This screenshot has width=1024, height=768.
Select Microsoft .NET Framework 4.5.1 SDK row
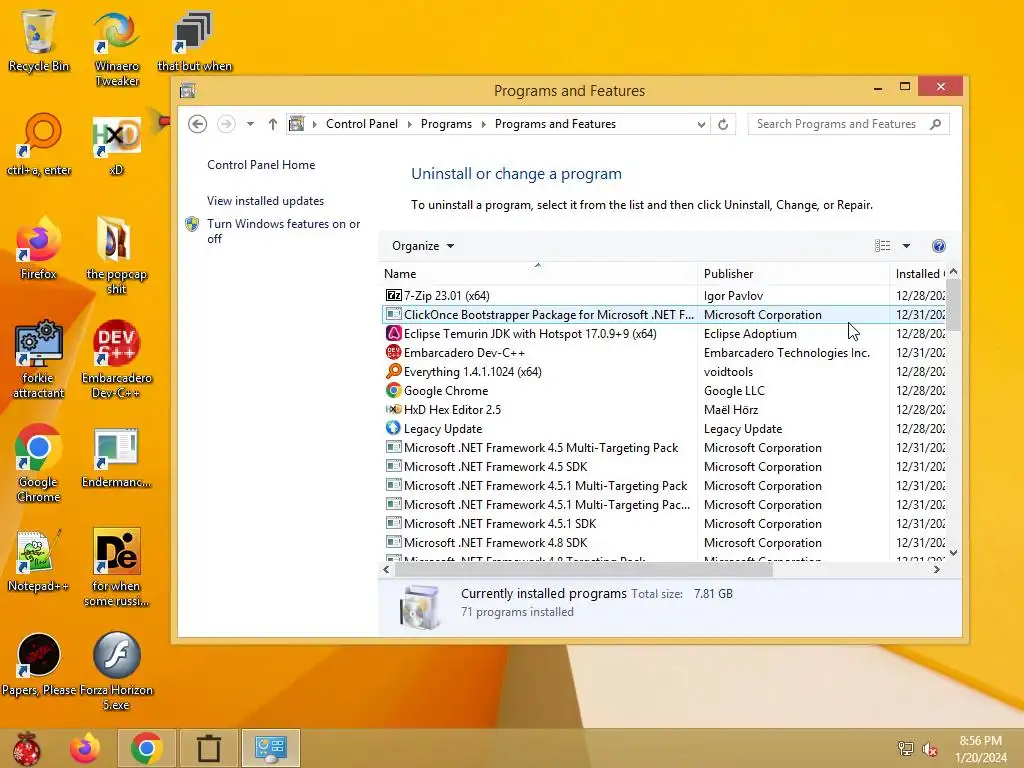click(x=663, y=524)
